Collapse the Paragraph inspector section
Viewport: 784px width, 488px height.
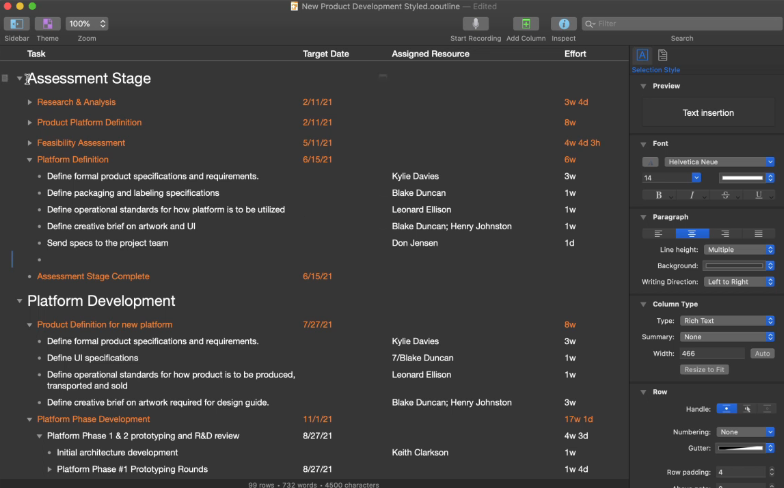[x=644, y=217]
